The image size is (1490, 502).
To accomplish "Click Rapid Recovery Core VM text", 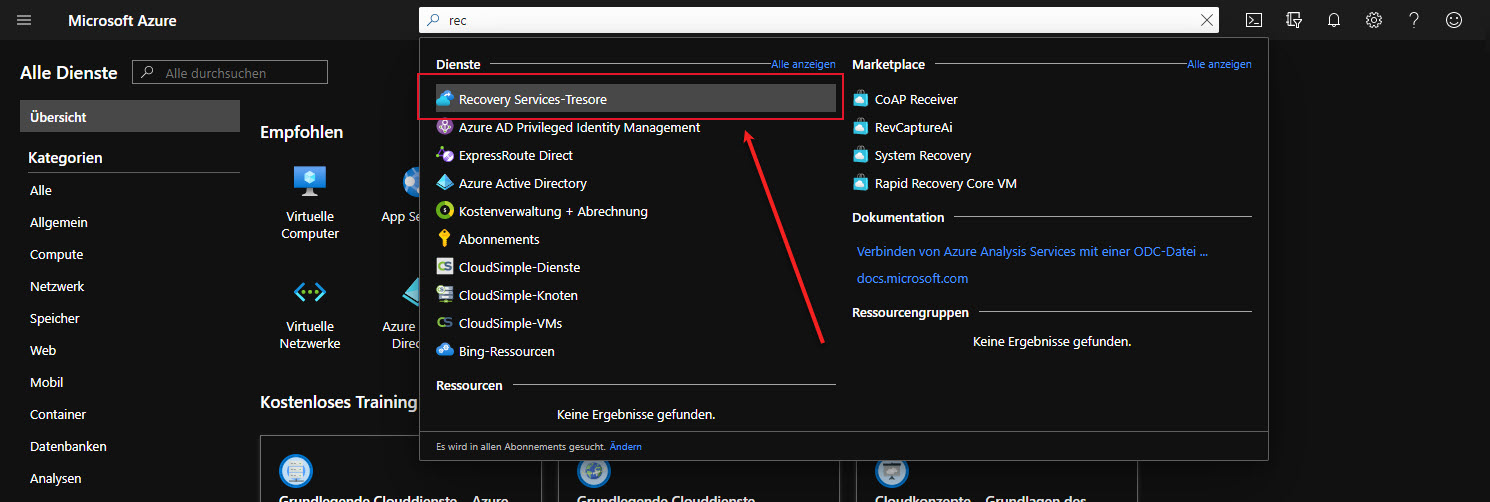I will click(x=946, y=183).
